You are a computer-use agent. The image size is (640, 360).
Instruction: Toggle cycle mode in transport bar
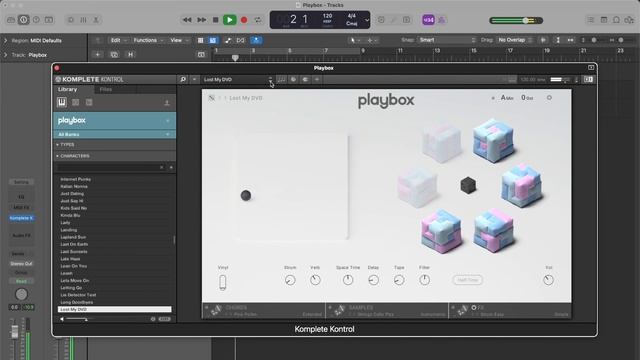[258, 20]
